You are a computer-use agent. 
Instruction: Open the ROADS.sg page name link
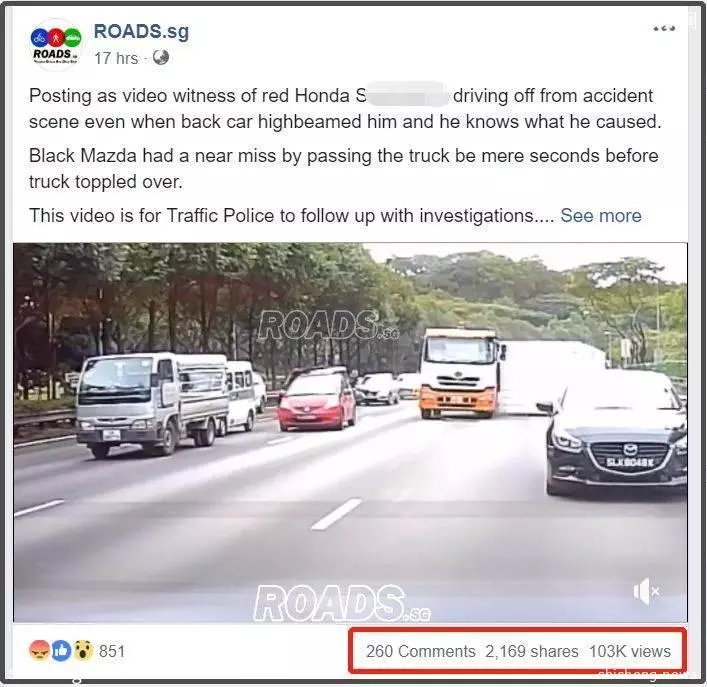click(x=142, y=32)
